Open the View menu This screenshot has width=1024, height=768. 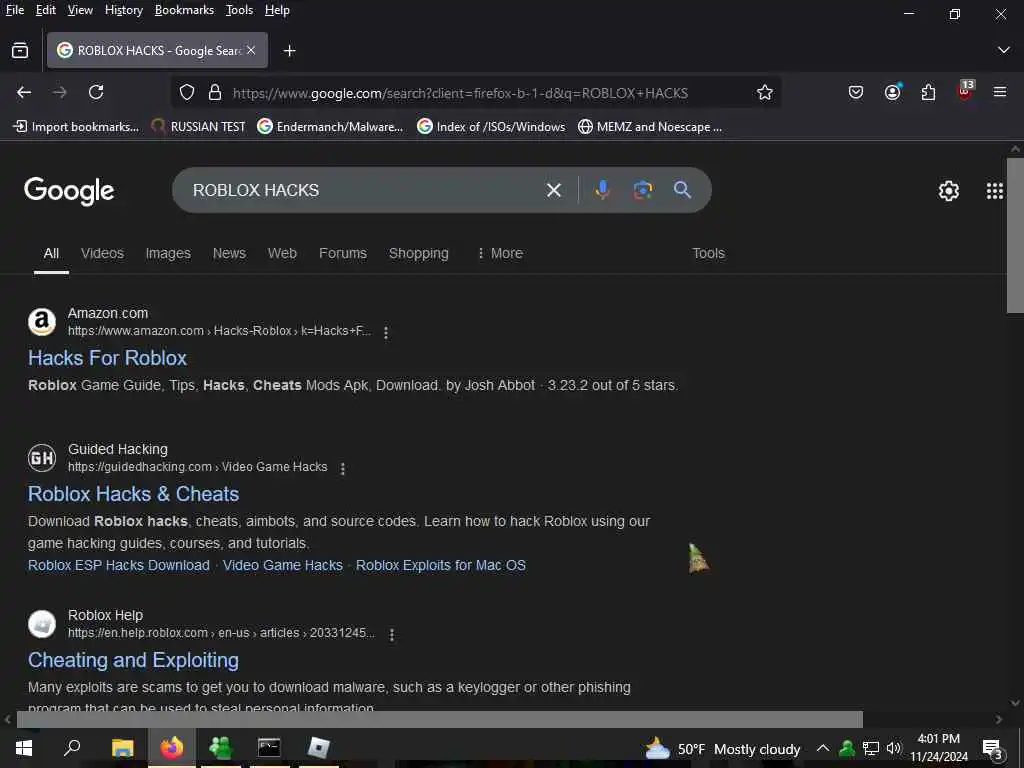coord(80,10)
